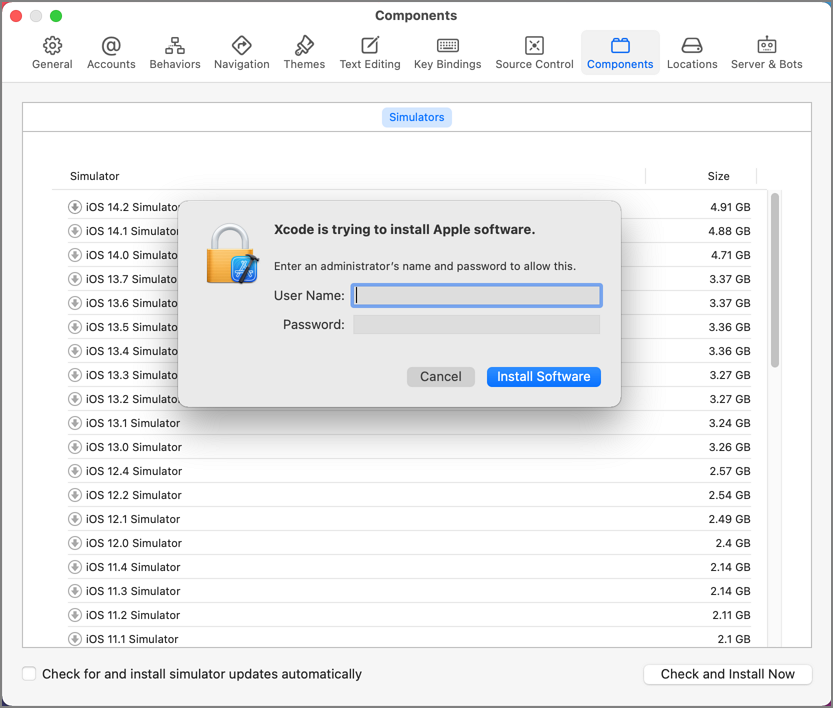Download iOS 14.0 Simulator arrow icon

coord(75,255)
